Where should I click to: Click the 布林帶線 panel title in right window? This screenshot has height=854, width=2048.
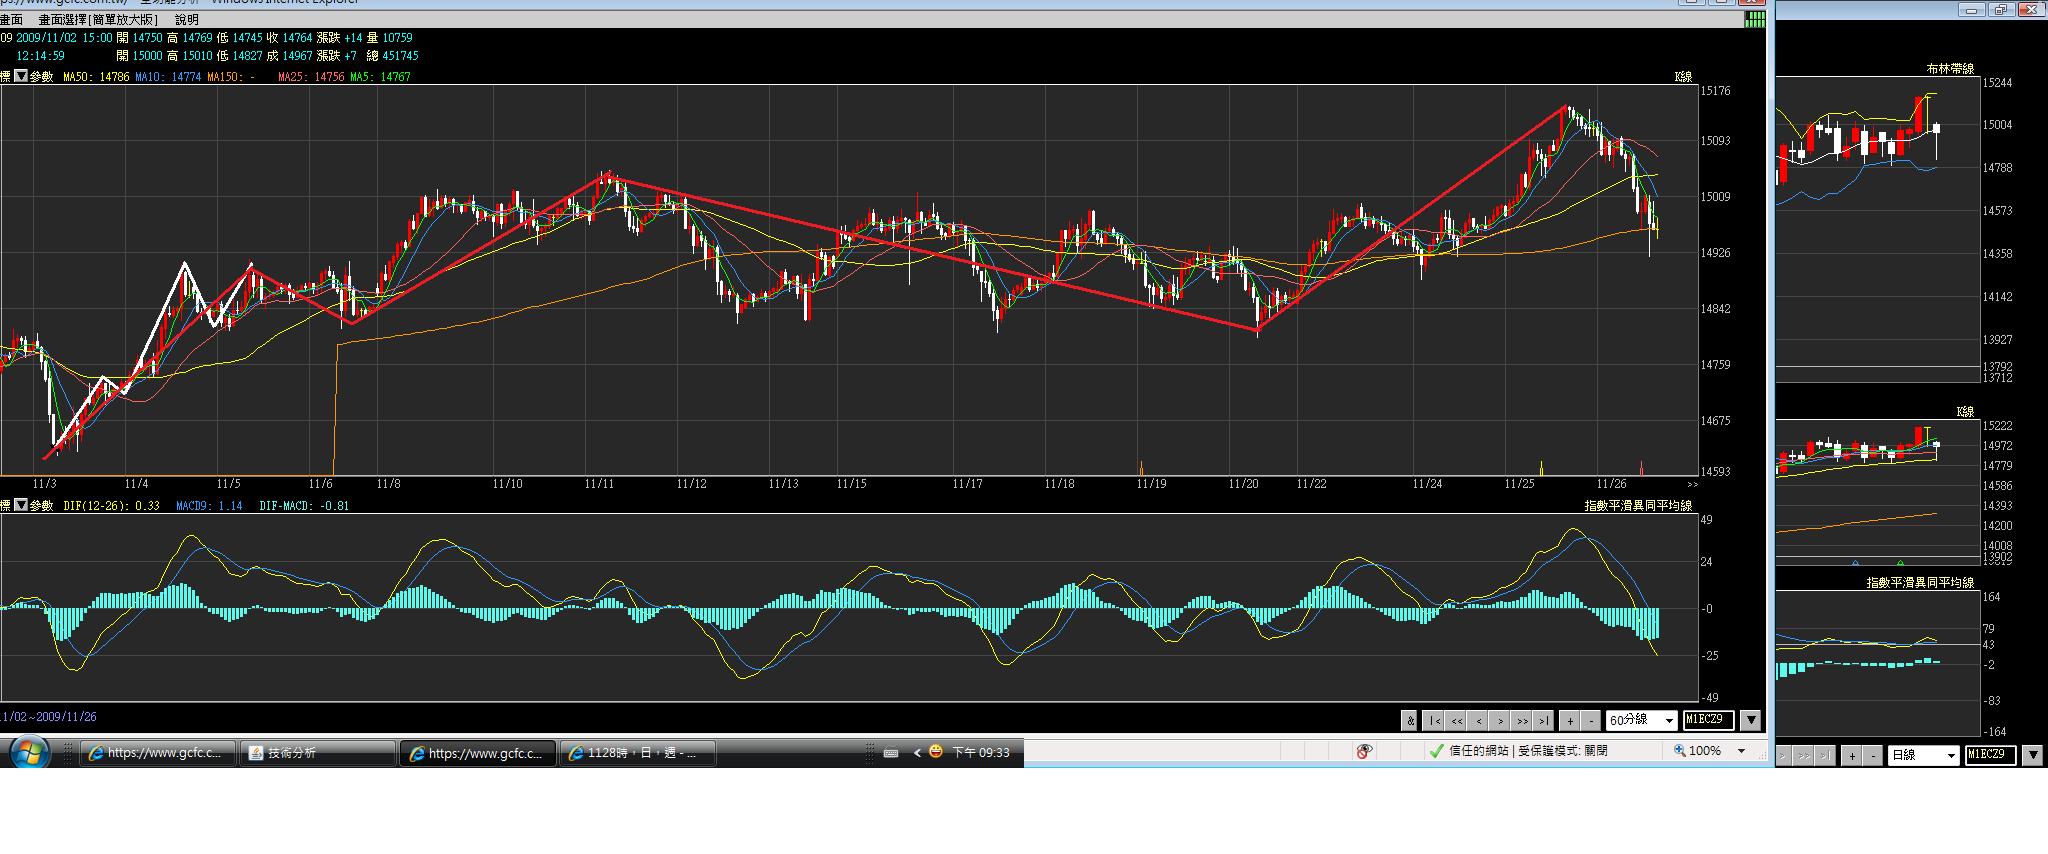click(x=1950, y=69)
